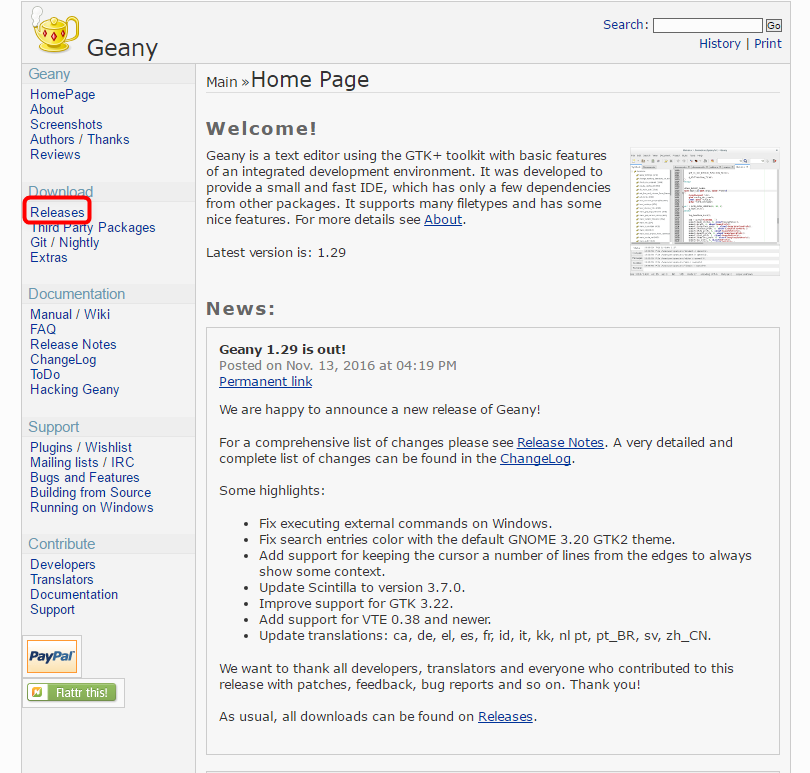This screenshot has width=810, height=773.
Task: Open the Geany screenshot thumbnail
Action: click(x=704, y=212)
